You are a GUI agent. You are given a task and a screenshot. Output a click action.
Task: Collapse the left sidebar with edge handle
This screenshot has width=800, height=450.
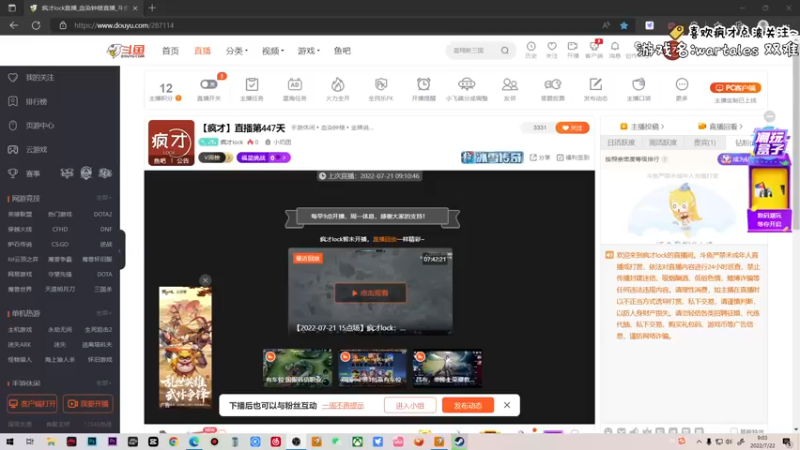[121, 250]
